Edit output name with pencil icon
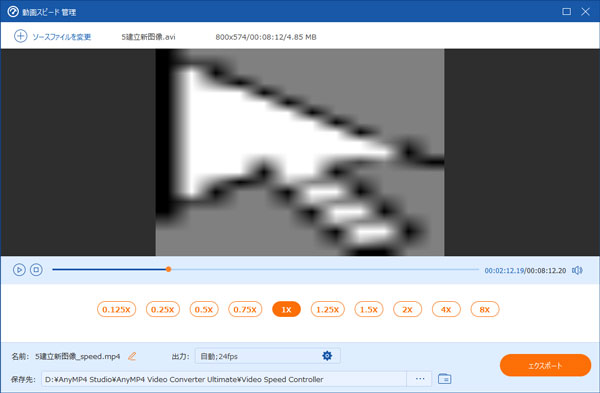 coord(132,356)
